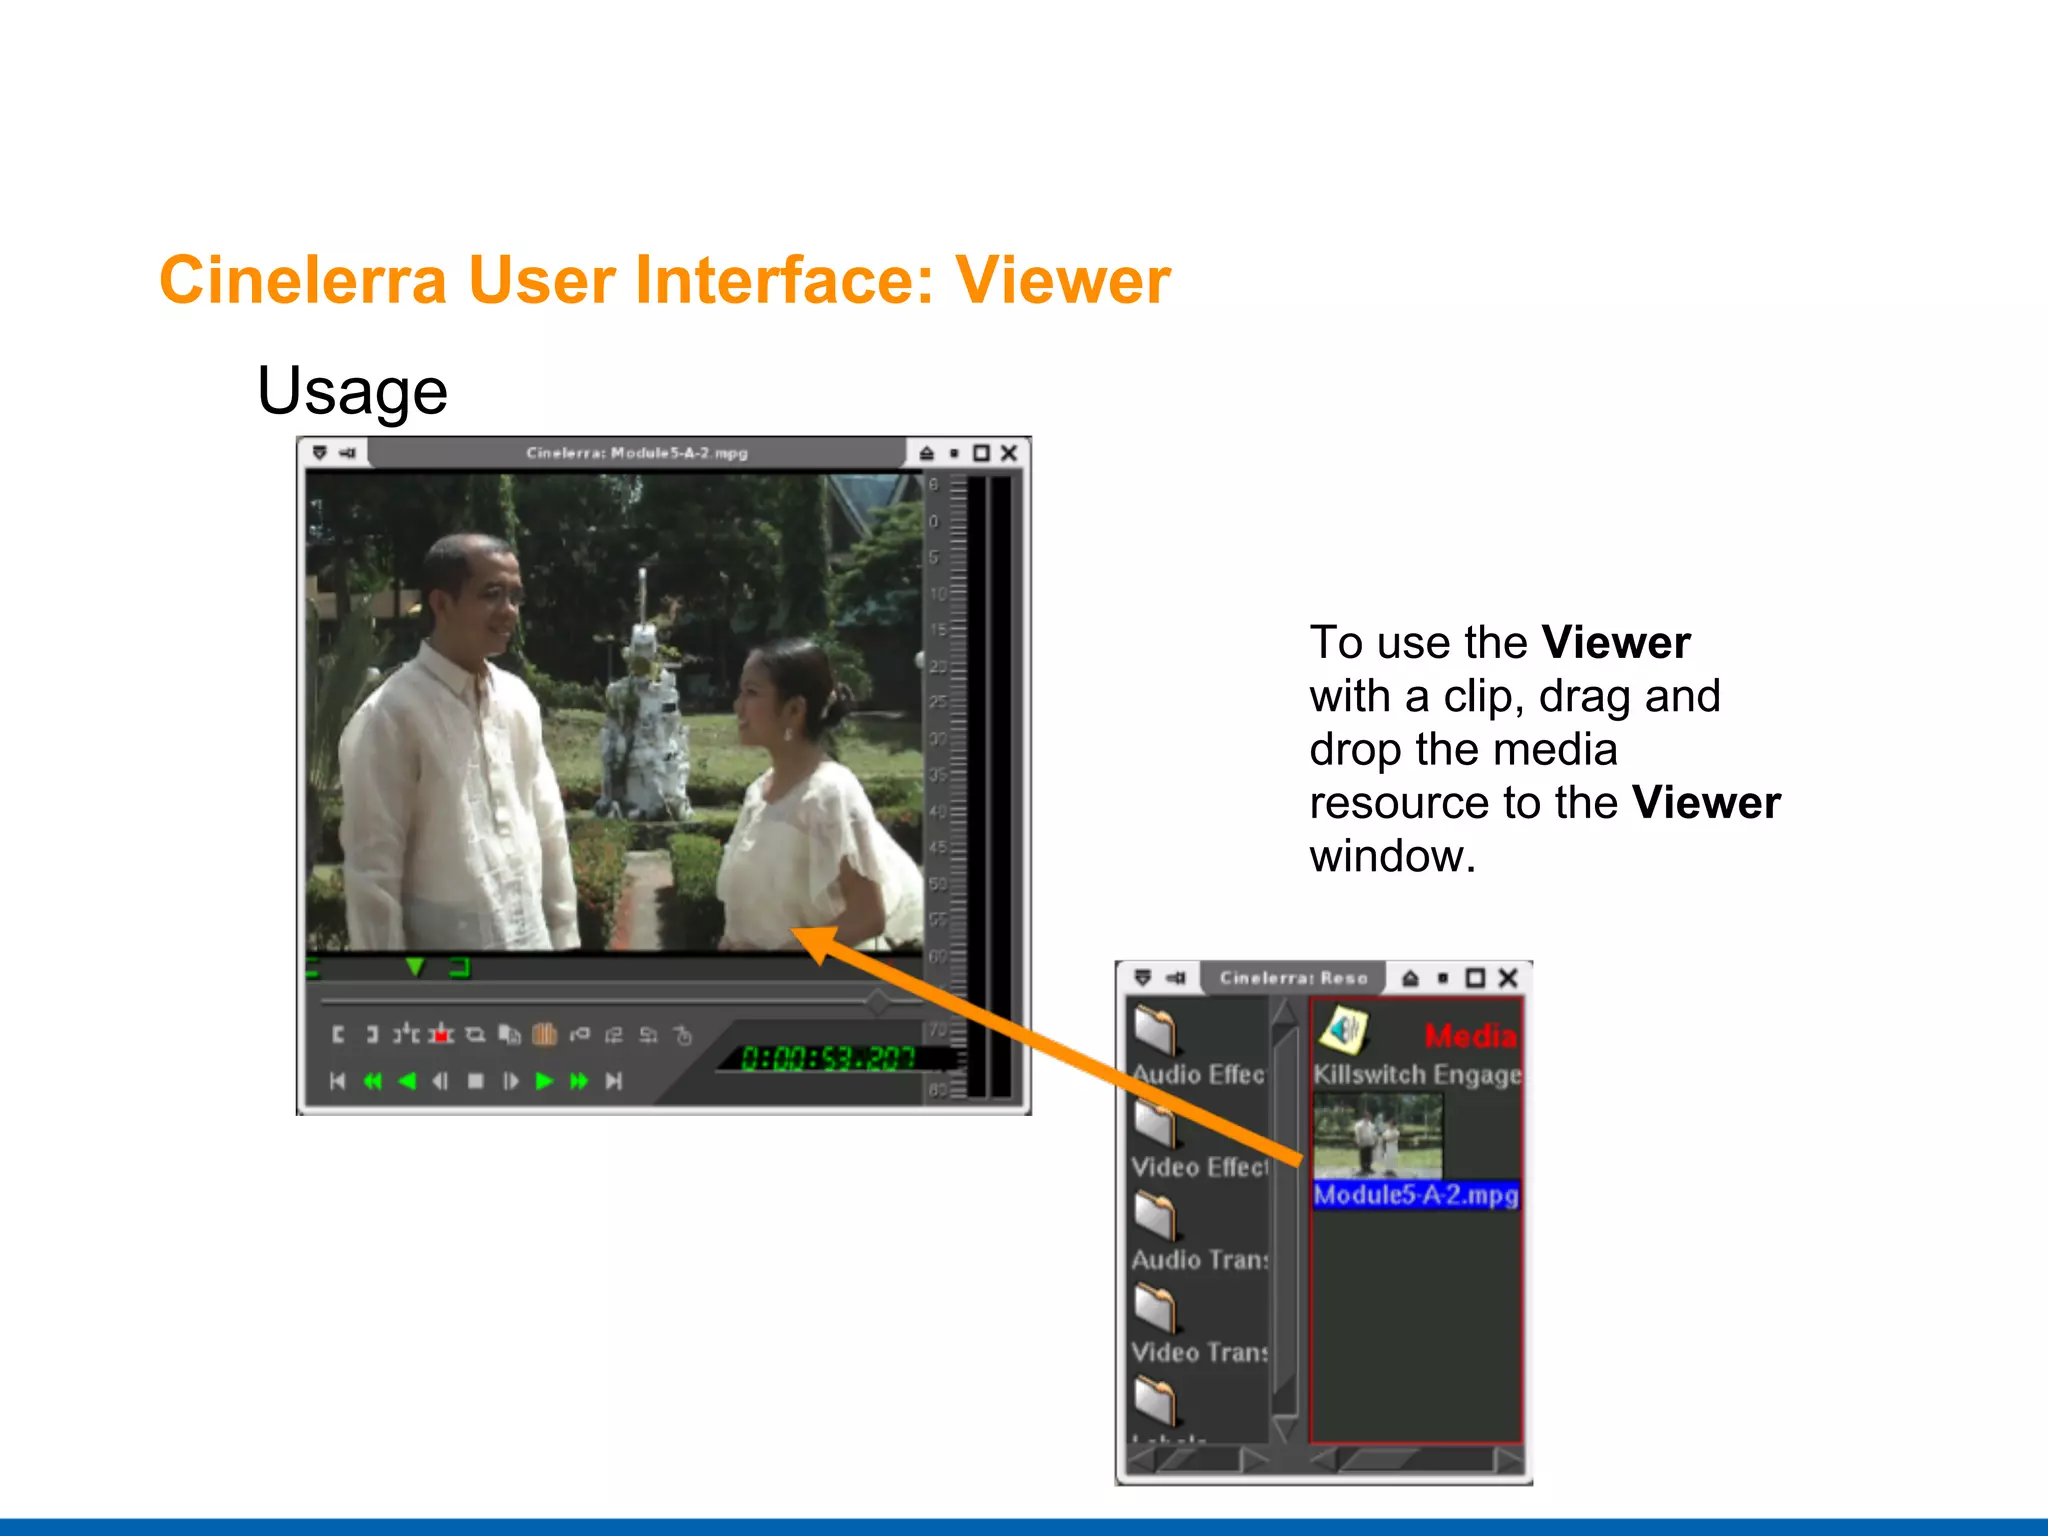Open the Viewer window menu triangle icon

(x=320, y=453)
